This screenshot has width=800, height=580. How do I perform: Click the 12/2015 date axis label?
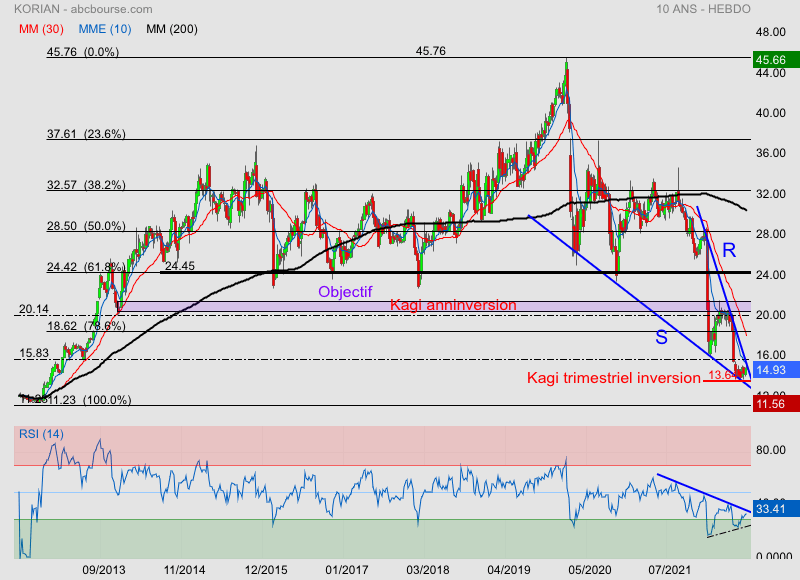(x=266, y=570)
